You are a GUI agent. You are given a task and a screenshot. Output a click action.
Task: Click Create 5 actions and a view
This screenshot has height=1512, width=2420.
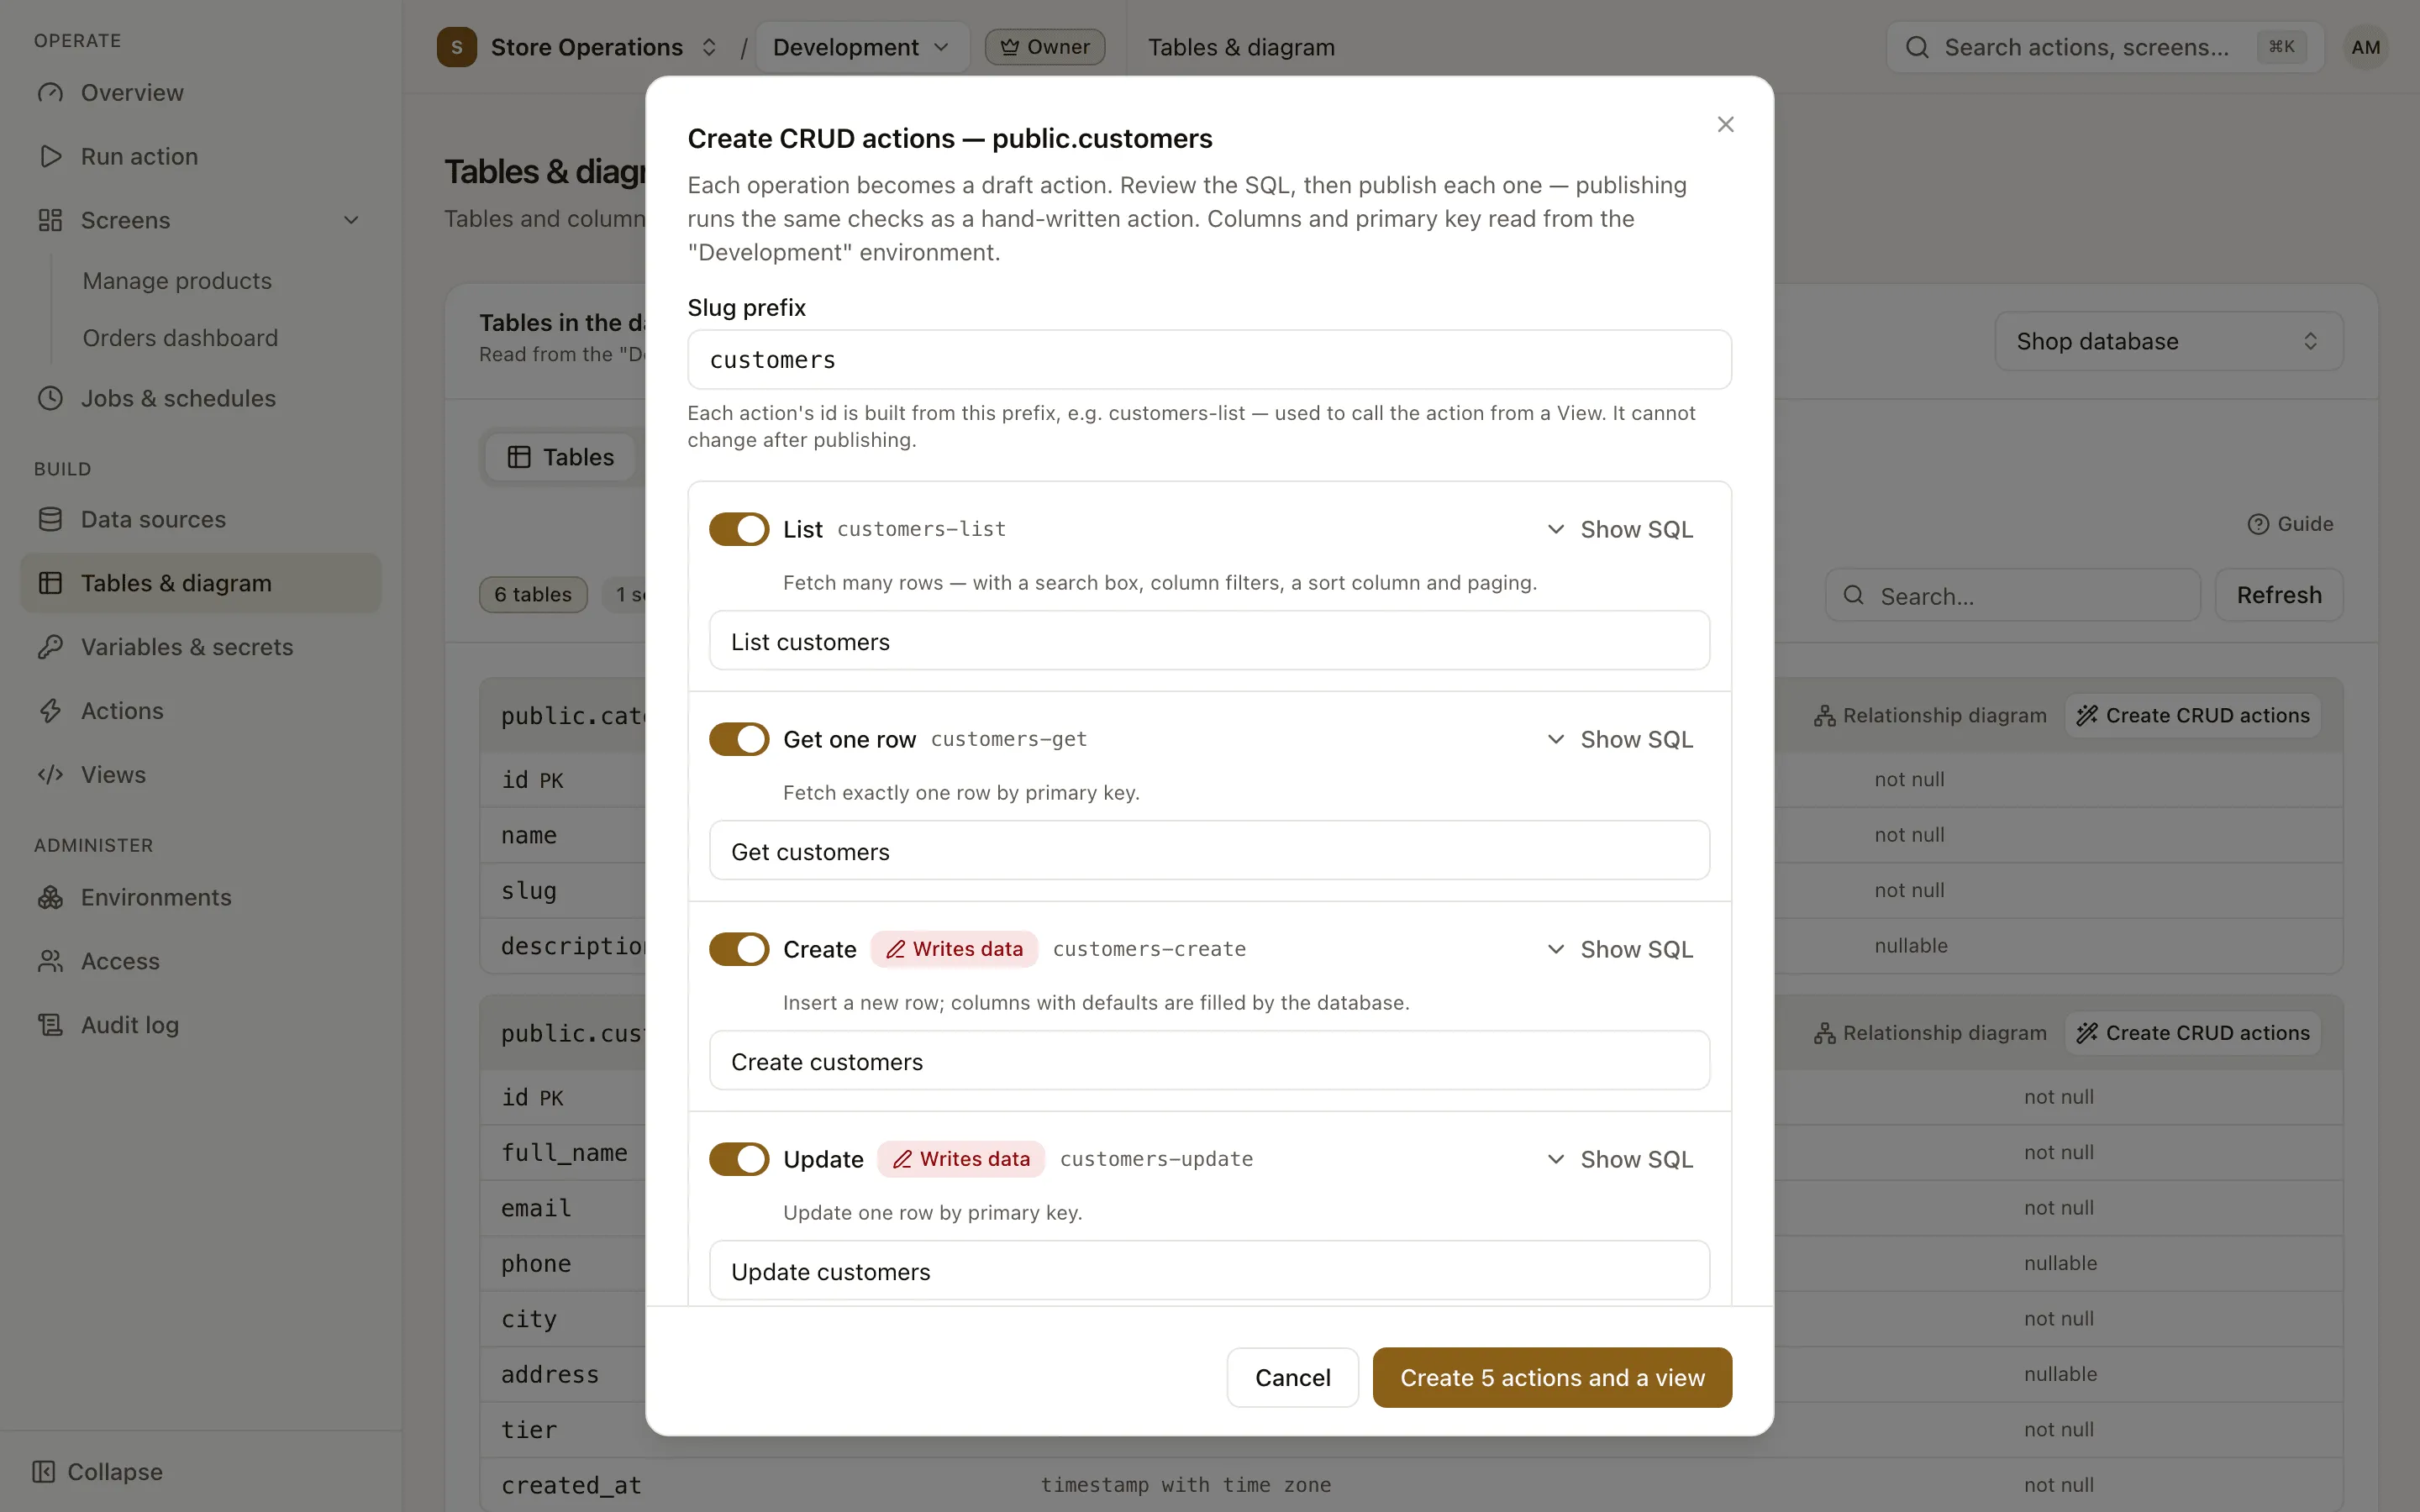pos(1552,1377)
